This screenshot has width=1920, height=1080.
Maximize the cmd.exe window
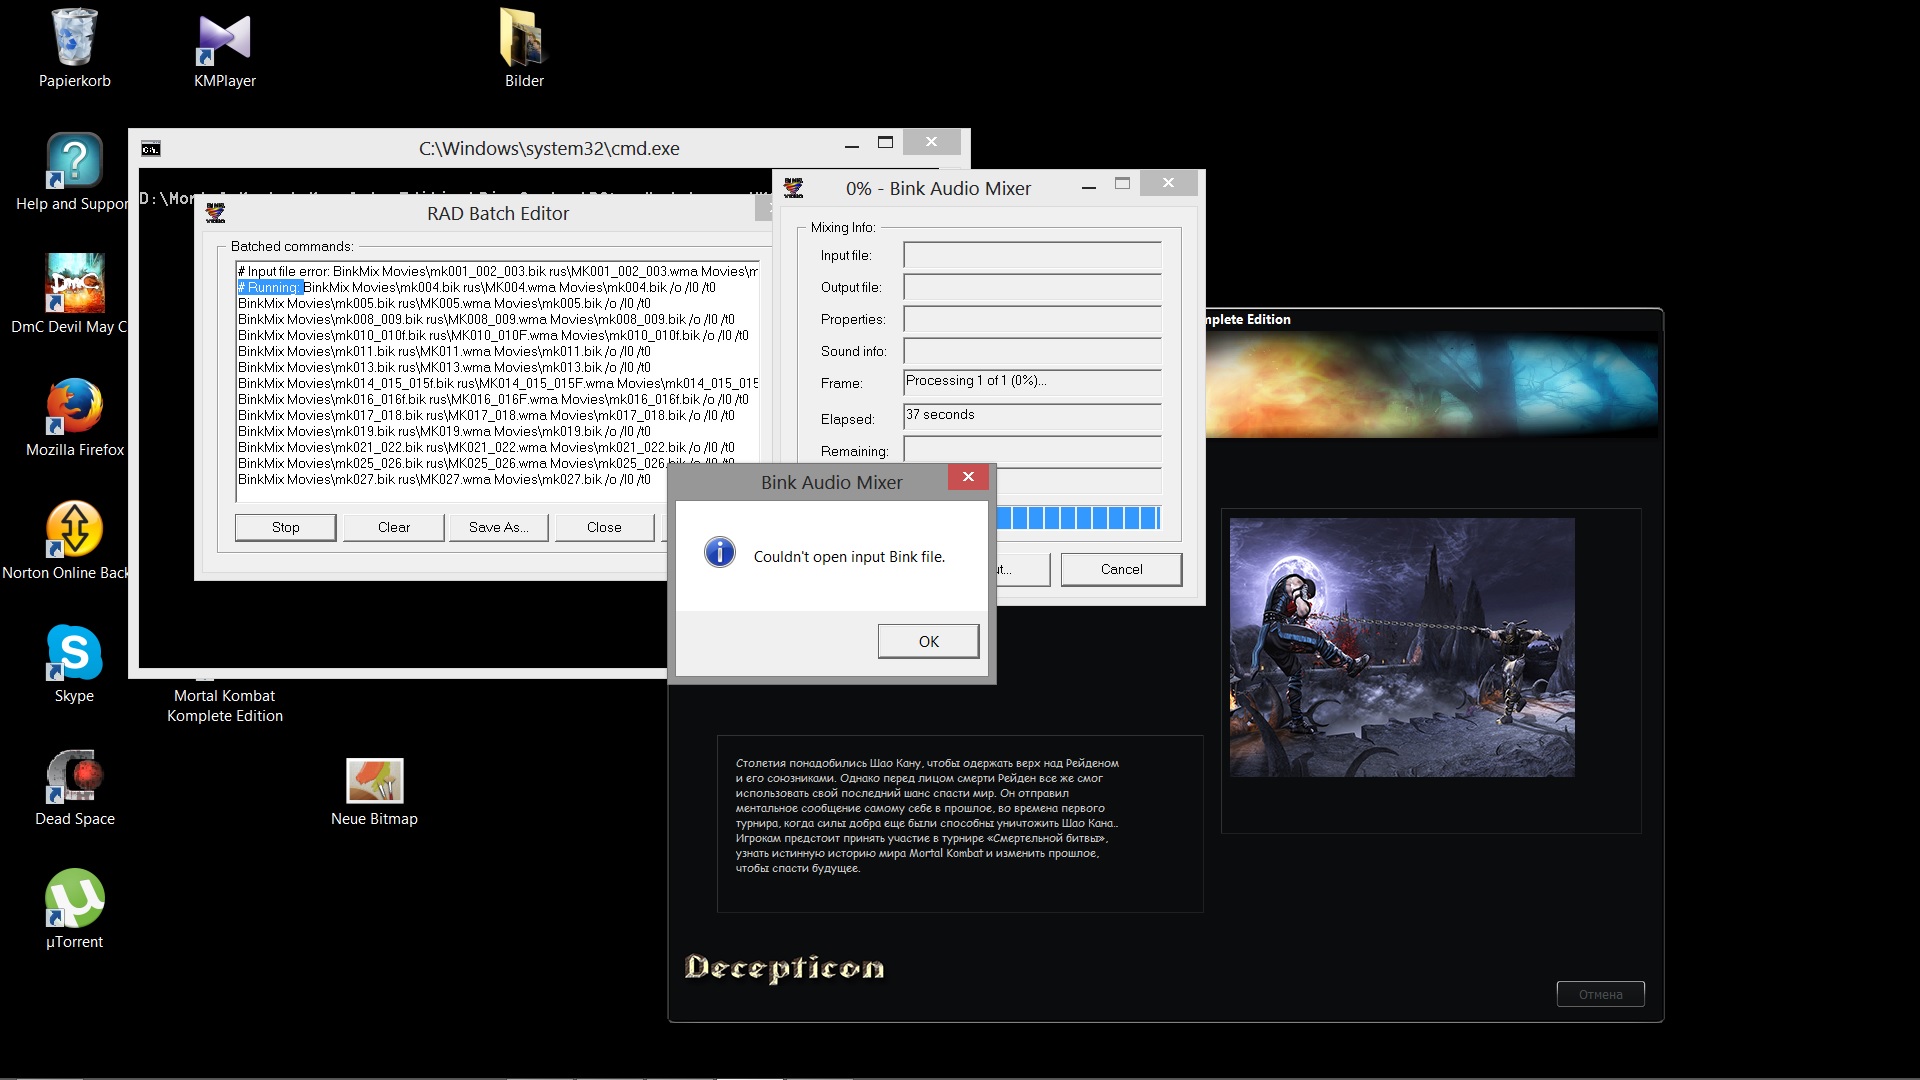tap(885, 143)
